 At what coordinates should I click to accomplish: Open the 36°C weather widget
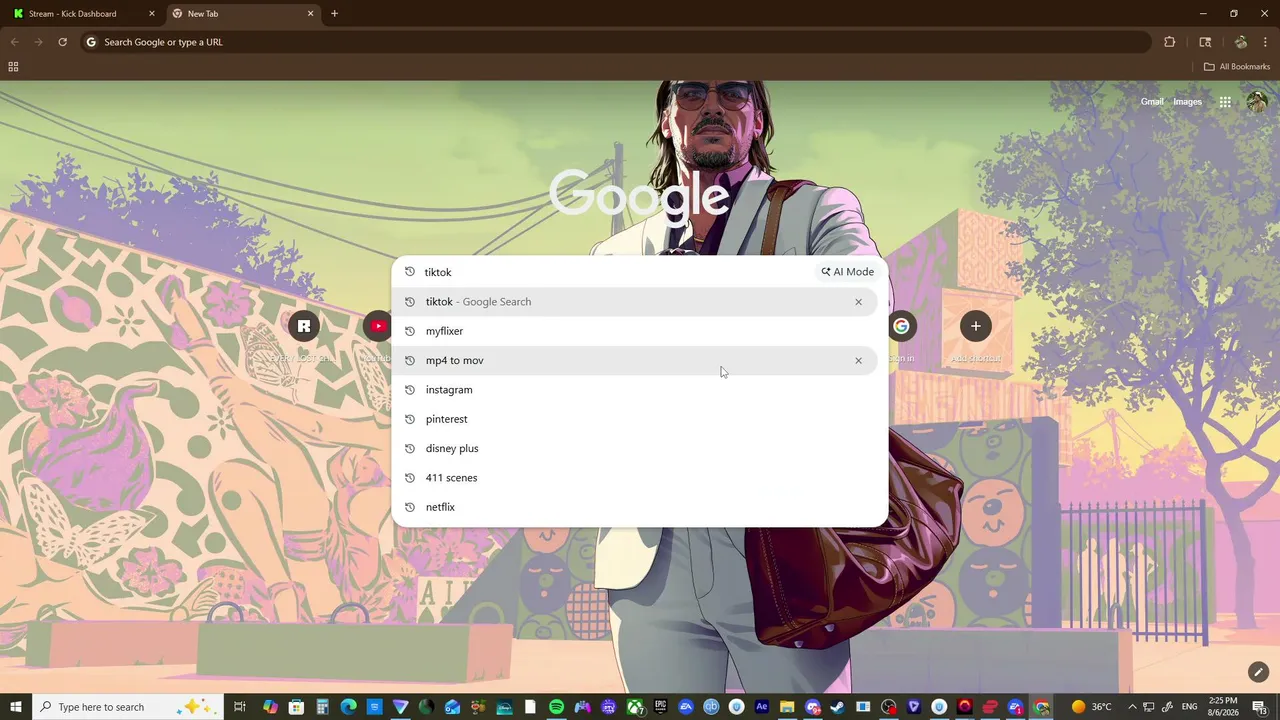pos(1091,707)
